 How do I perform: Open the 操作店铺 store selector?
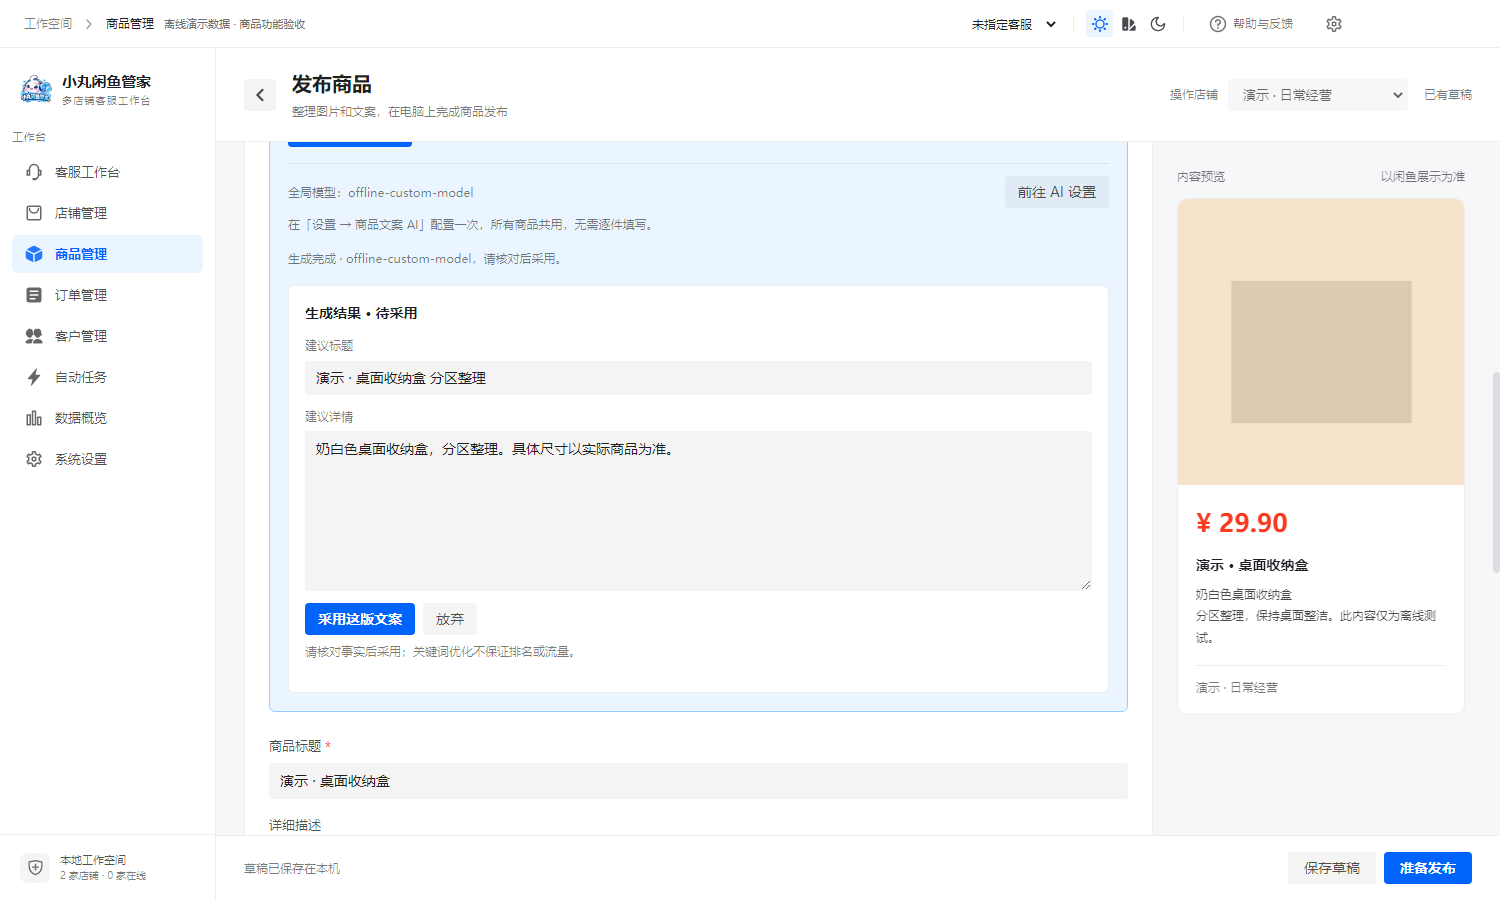[x=1318, y=95]
